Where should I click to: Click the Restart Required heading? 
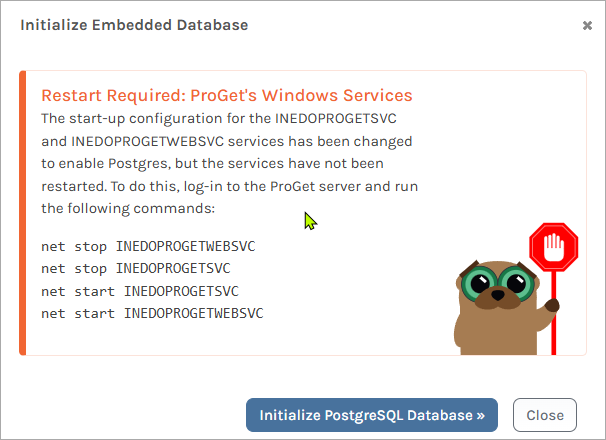pos(227,96)
